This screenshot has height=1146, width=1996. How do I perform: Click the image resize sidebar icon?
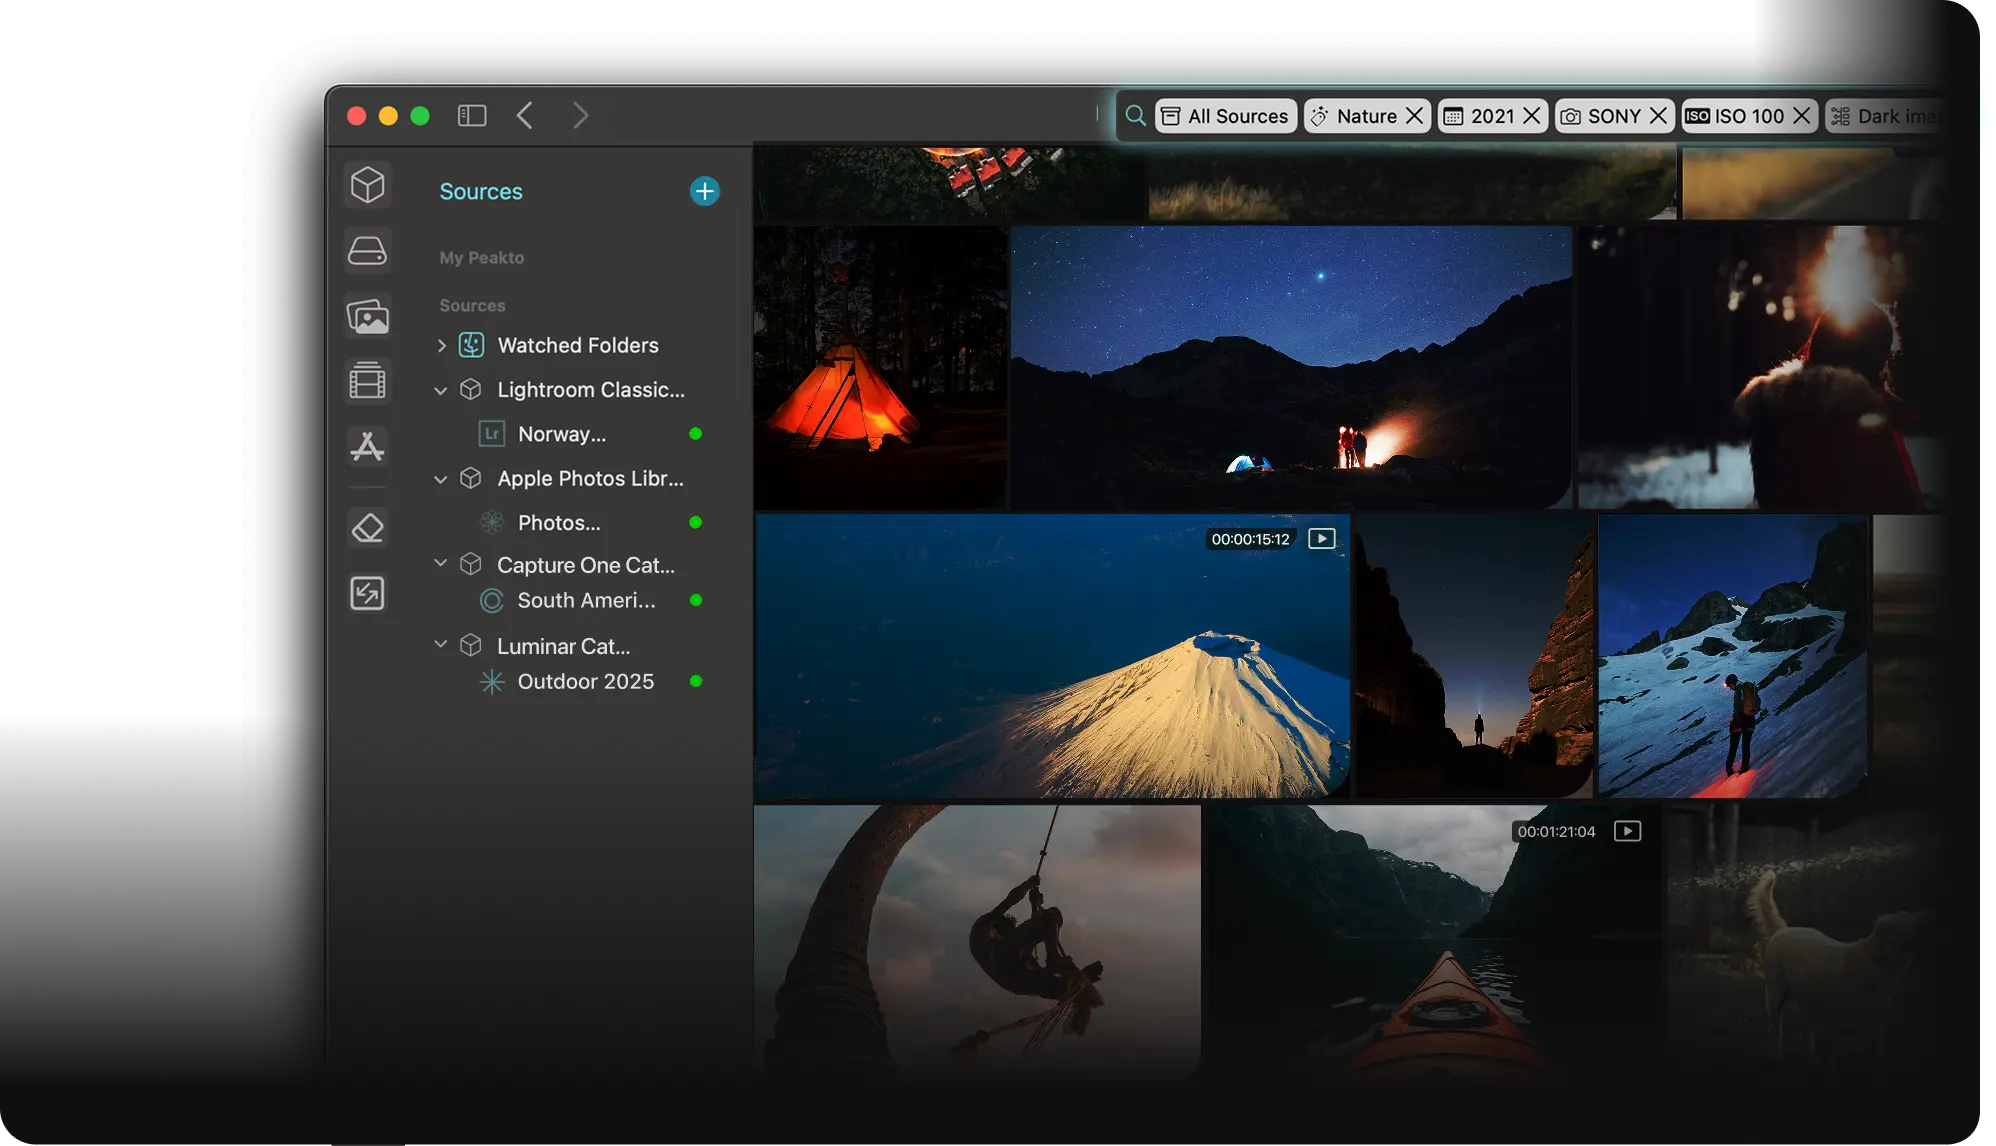tap(367, 593)
